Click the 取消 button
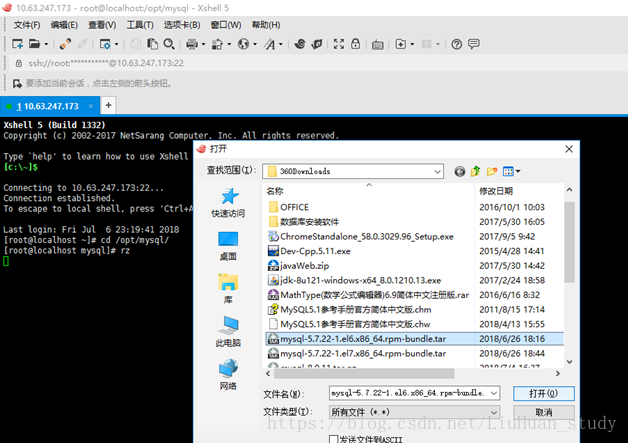 (x=543, y=412)
